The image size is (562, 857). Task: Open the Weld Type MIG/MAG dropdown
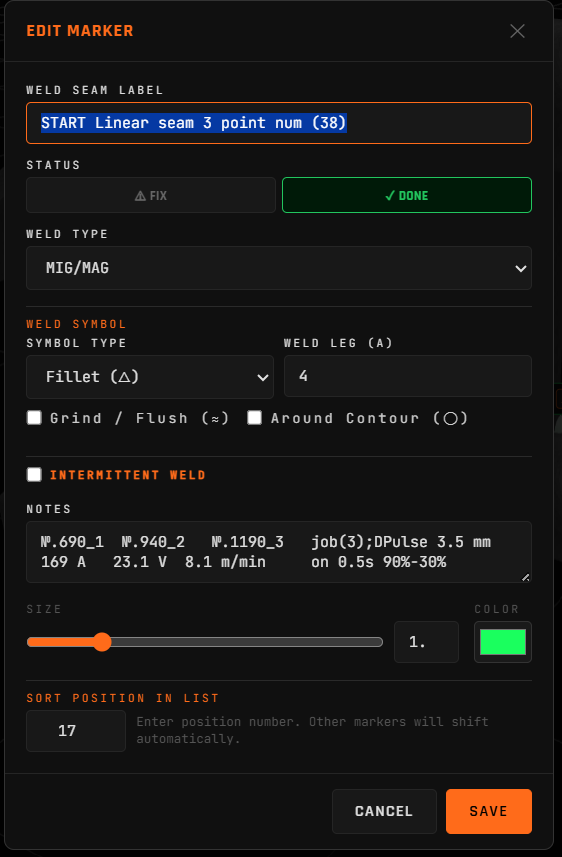[x=279, y=268]
